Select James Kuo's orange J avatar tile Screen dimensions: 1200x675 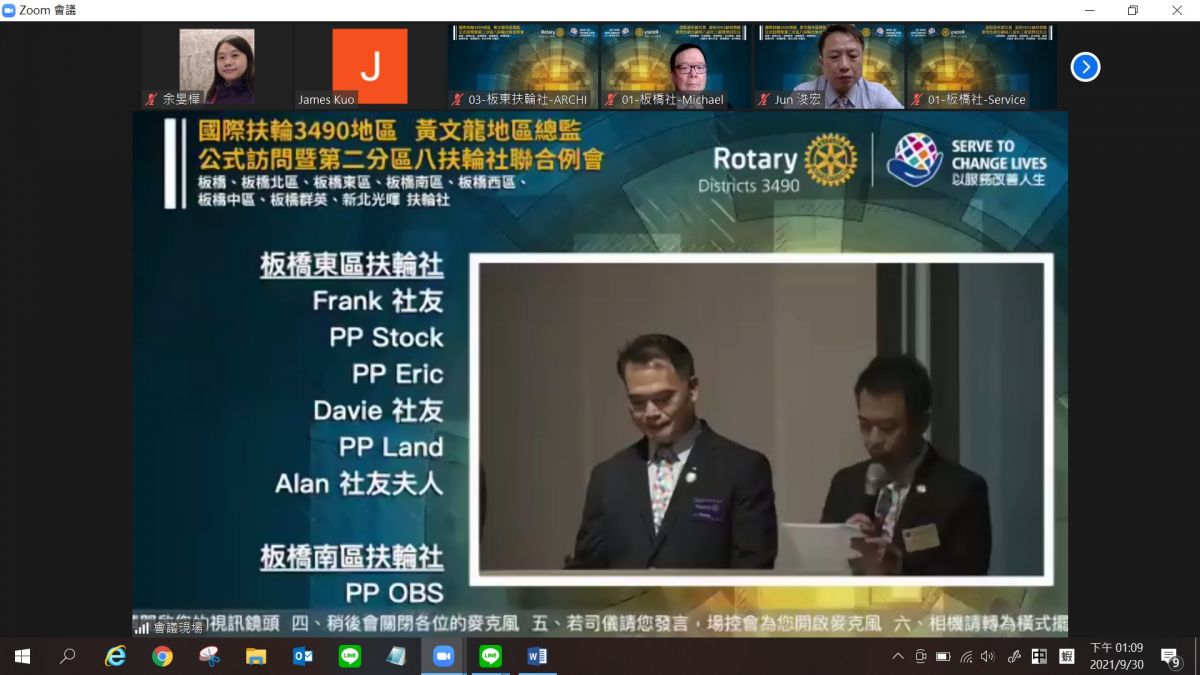369,66
